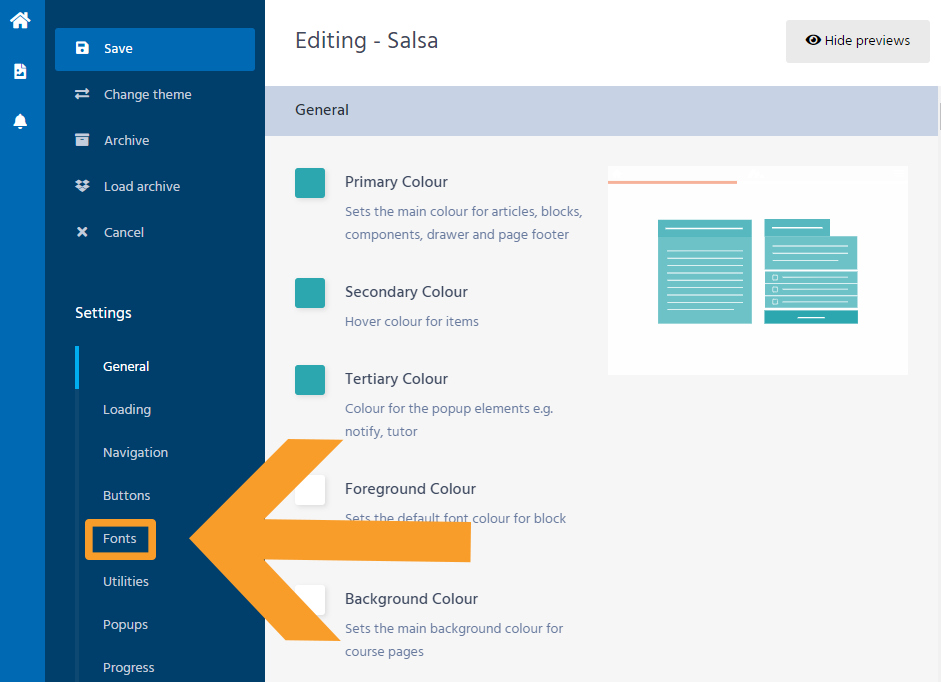Click the theme preview thumbnail
Viewport: 941px width, 682px height.
point(757,270)
